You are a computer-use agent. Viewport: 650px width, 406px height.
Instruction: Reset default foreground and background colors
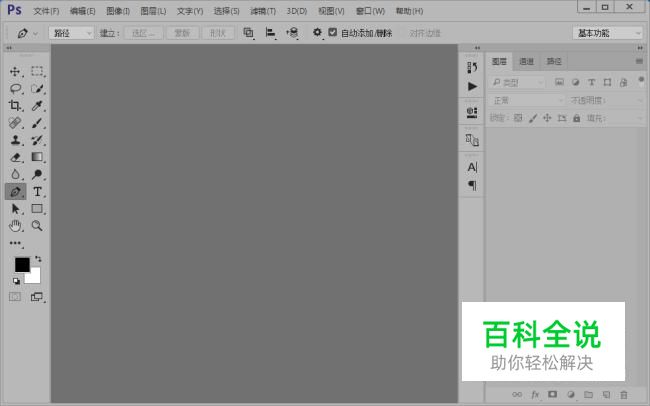[16, 281]
